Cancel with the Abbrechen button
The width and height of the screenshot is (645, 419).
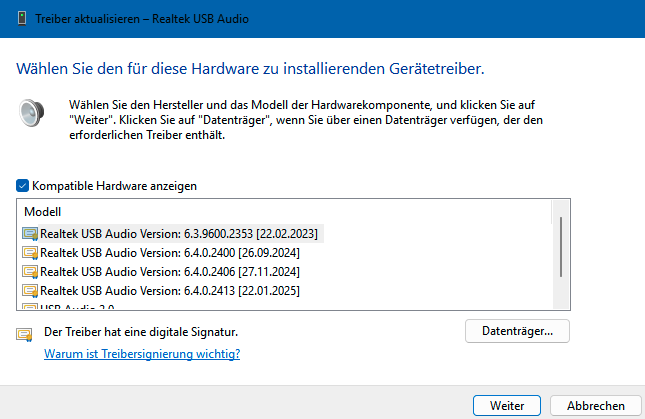pyautogui.click(x=596, y=406)
